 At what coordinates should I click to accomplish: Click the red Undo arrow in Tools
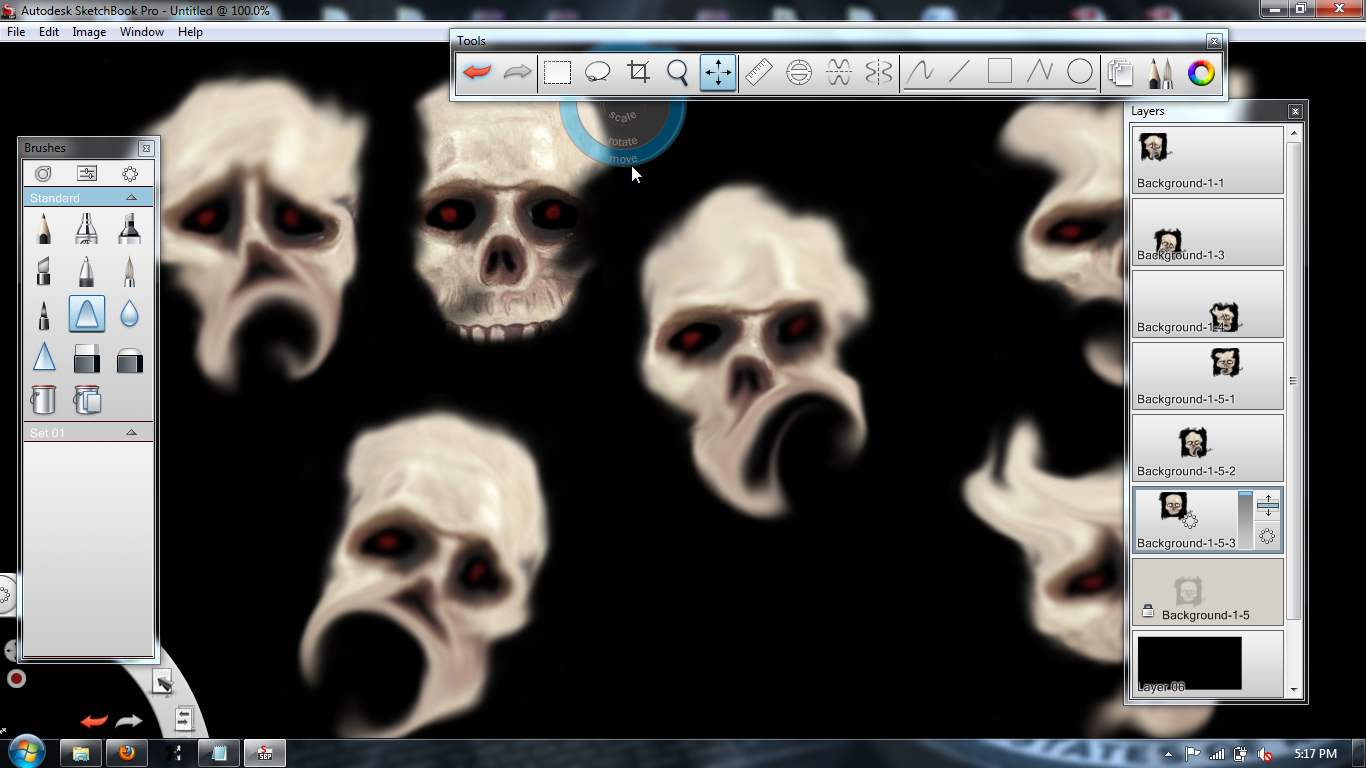[x=478, y=73]
